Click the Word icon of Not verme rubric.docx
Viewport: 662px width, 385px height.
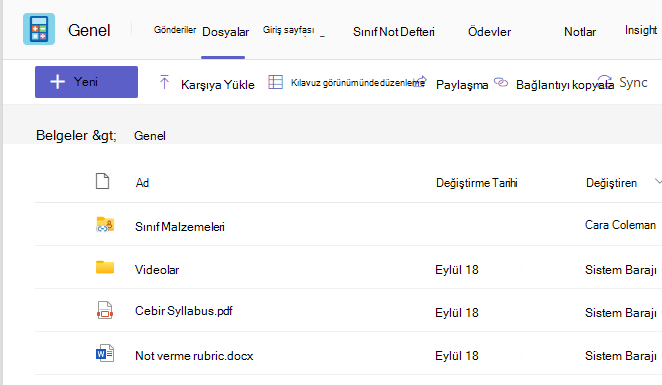105,353
